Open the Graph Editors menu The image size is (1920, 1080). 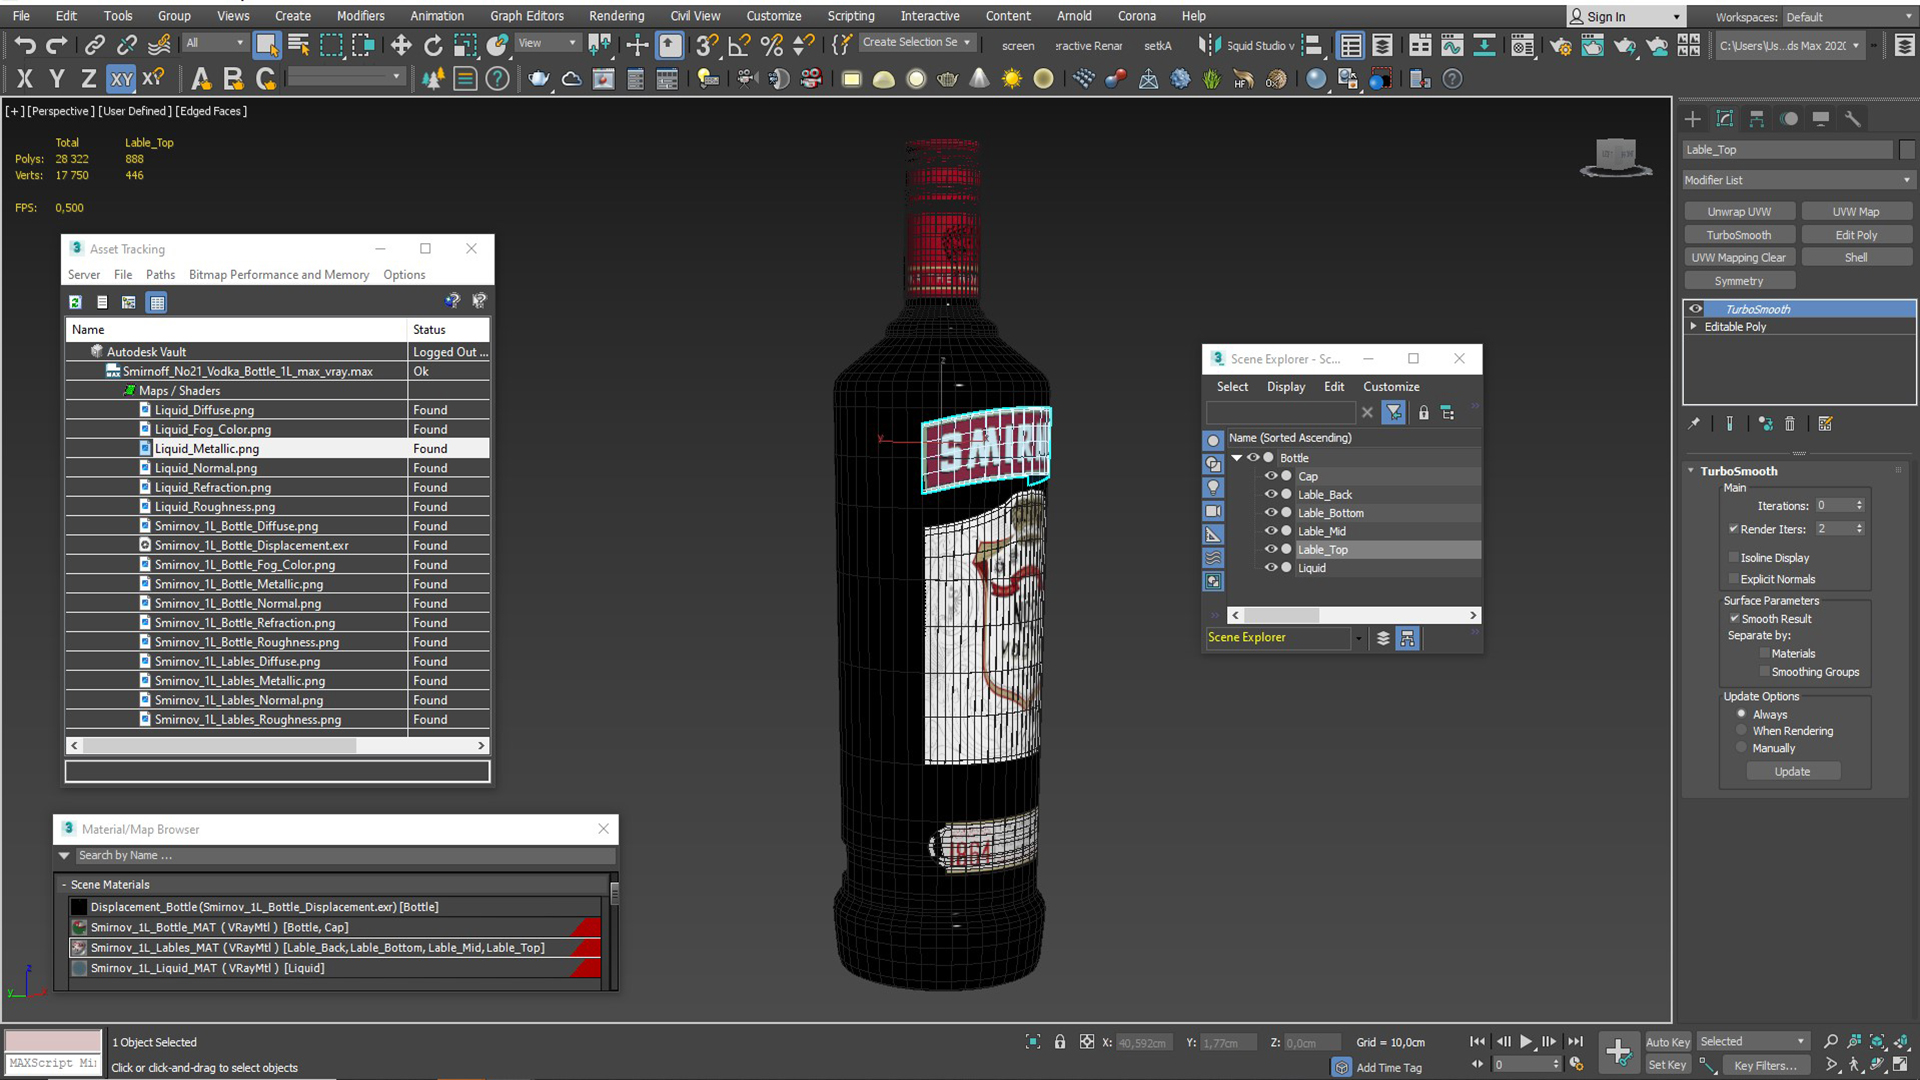527,16
